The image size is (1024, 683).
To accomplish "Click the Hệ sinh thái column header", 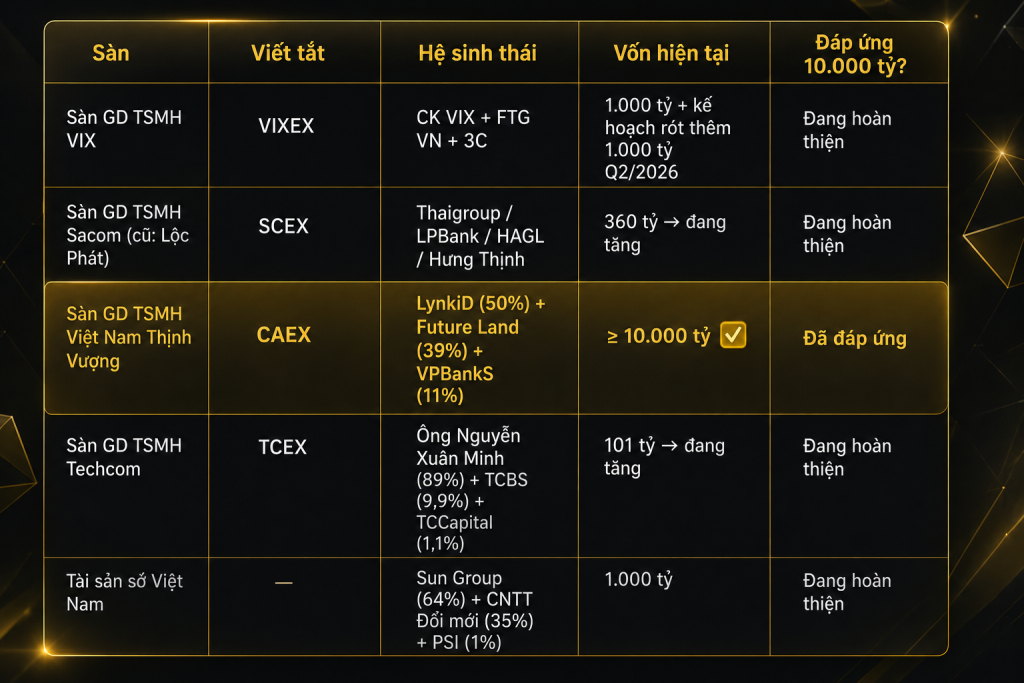I will (x=477, y=53).
